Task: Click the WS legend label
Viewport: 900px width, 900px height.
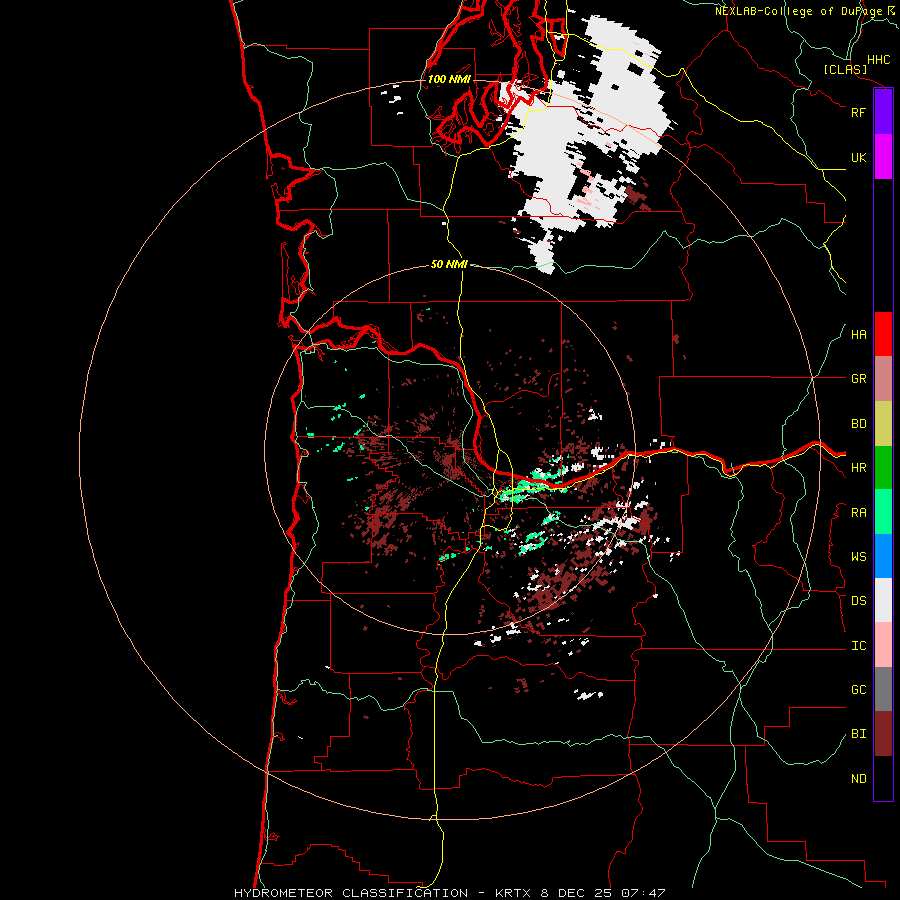Action: tap(858, 557)
